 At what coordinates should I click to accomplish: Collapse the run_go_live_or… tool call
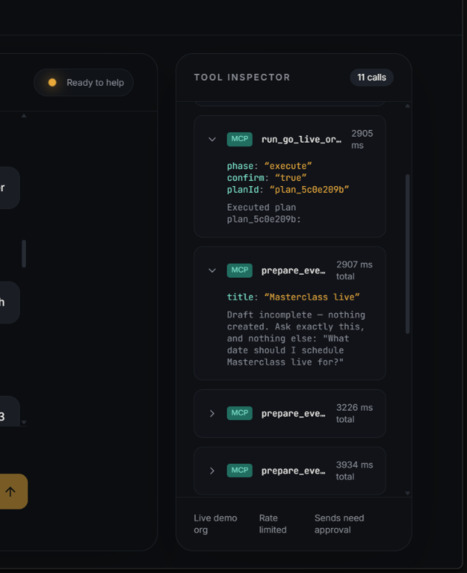(x=212, y=139)
